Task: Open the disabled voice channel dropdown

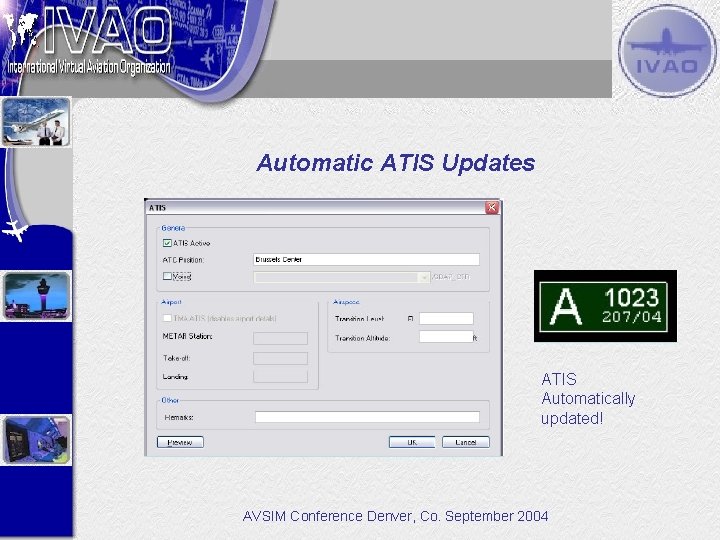Action: pyautogui.click(x=342, y=277)
